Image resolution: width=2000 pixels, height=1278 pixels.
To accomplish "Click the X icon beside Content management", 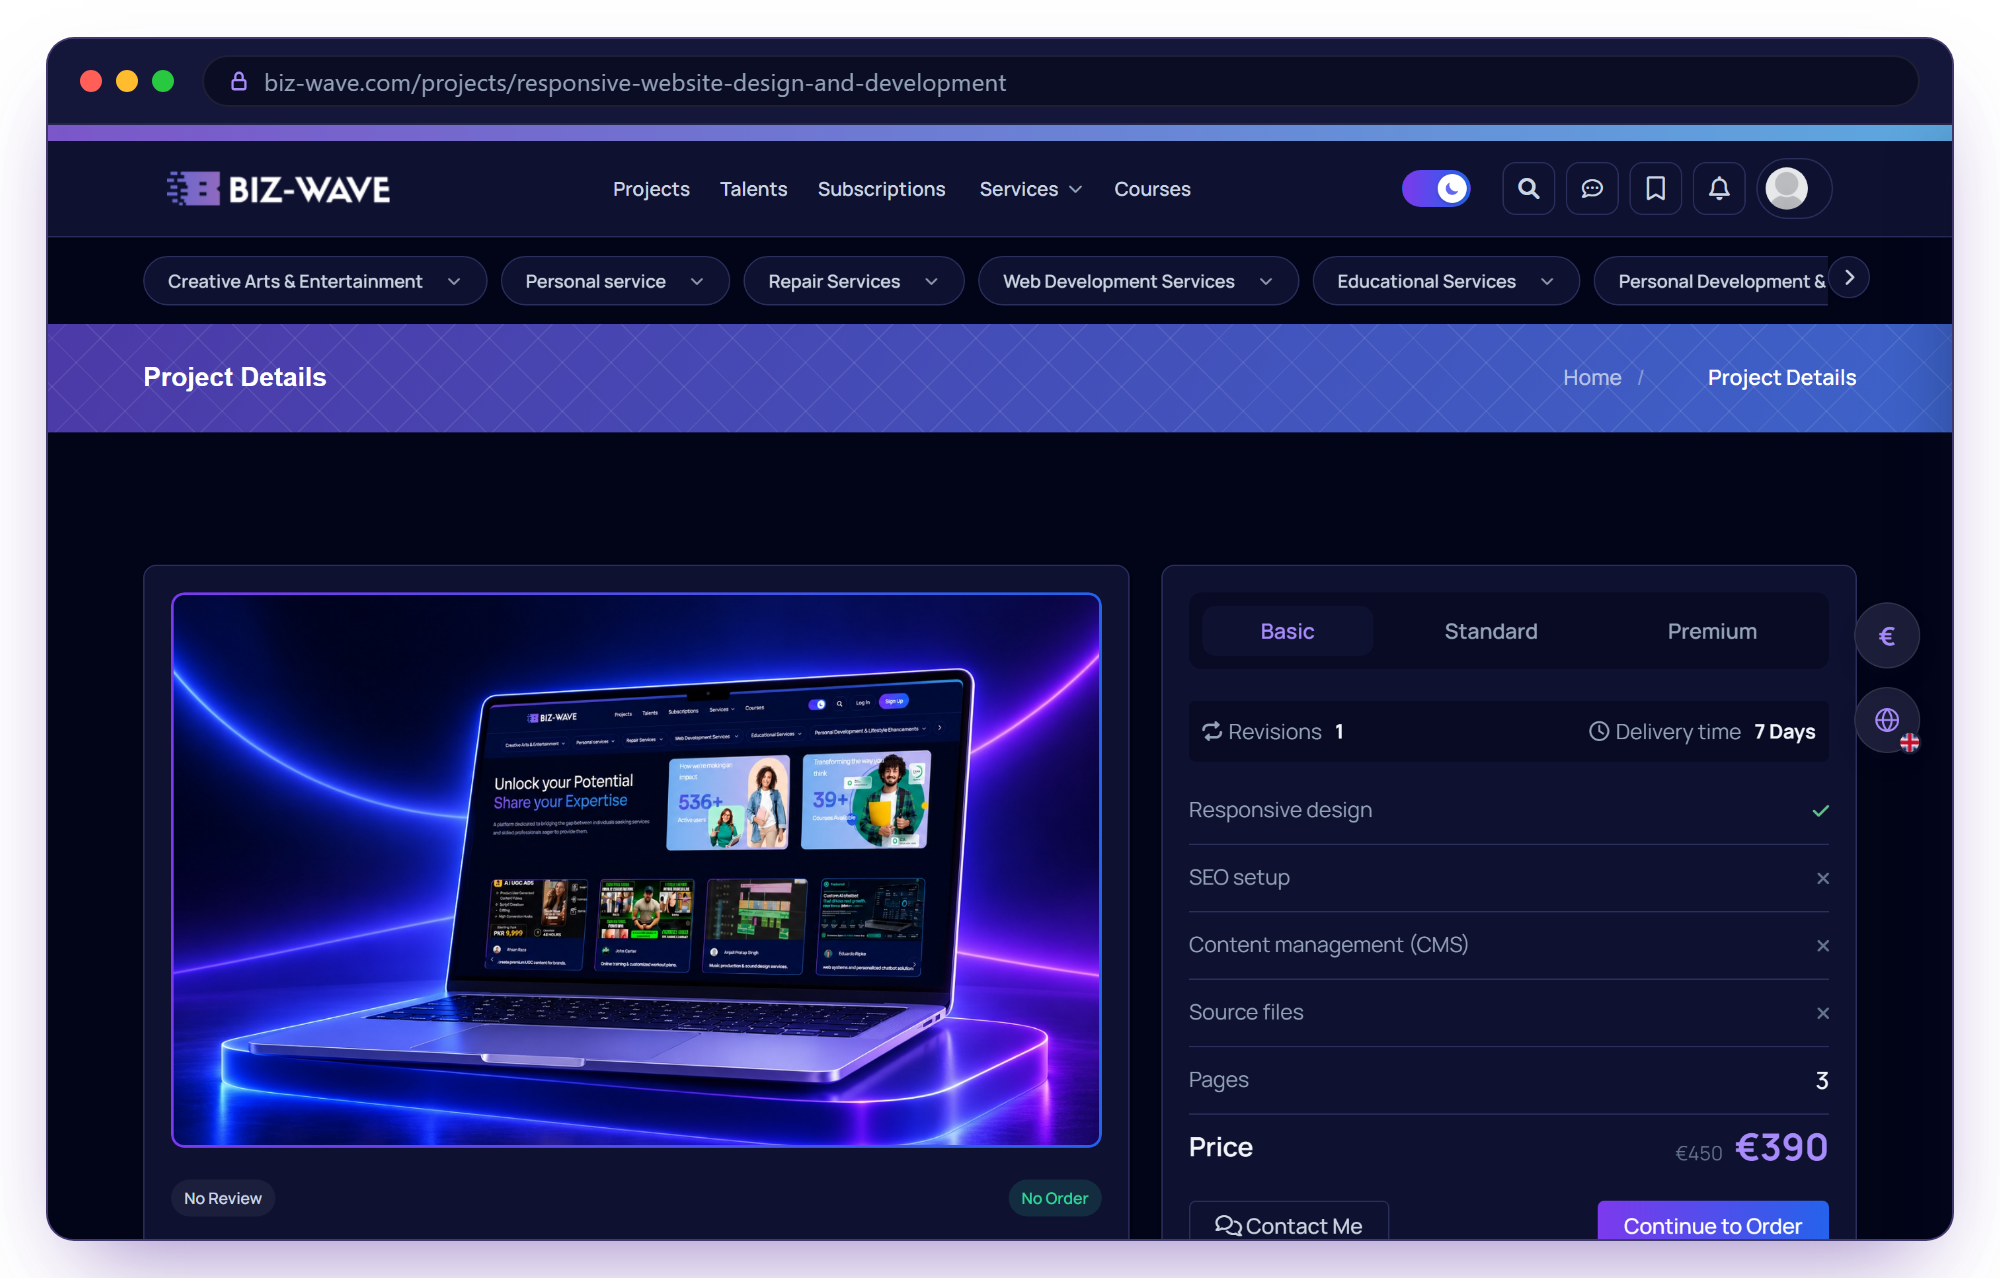I will (1823, 946).
